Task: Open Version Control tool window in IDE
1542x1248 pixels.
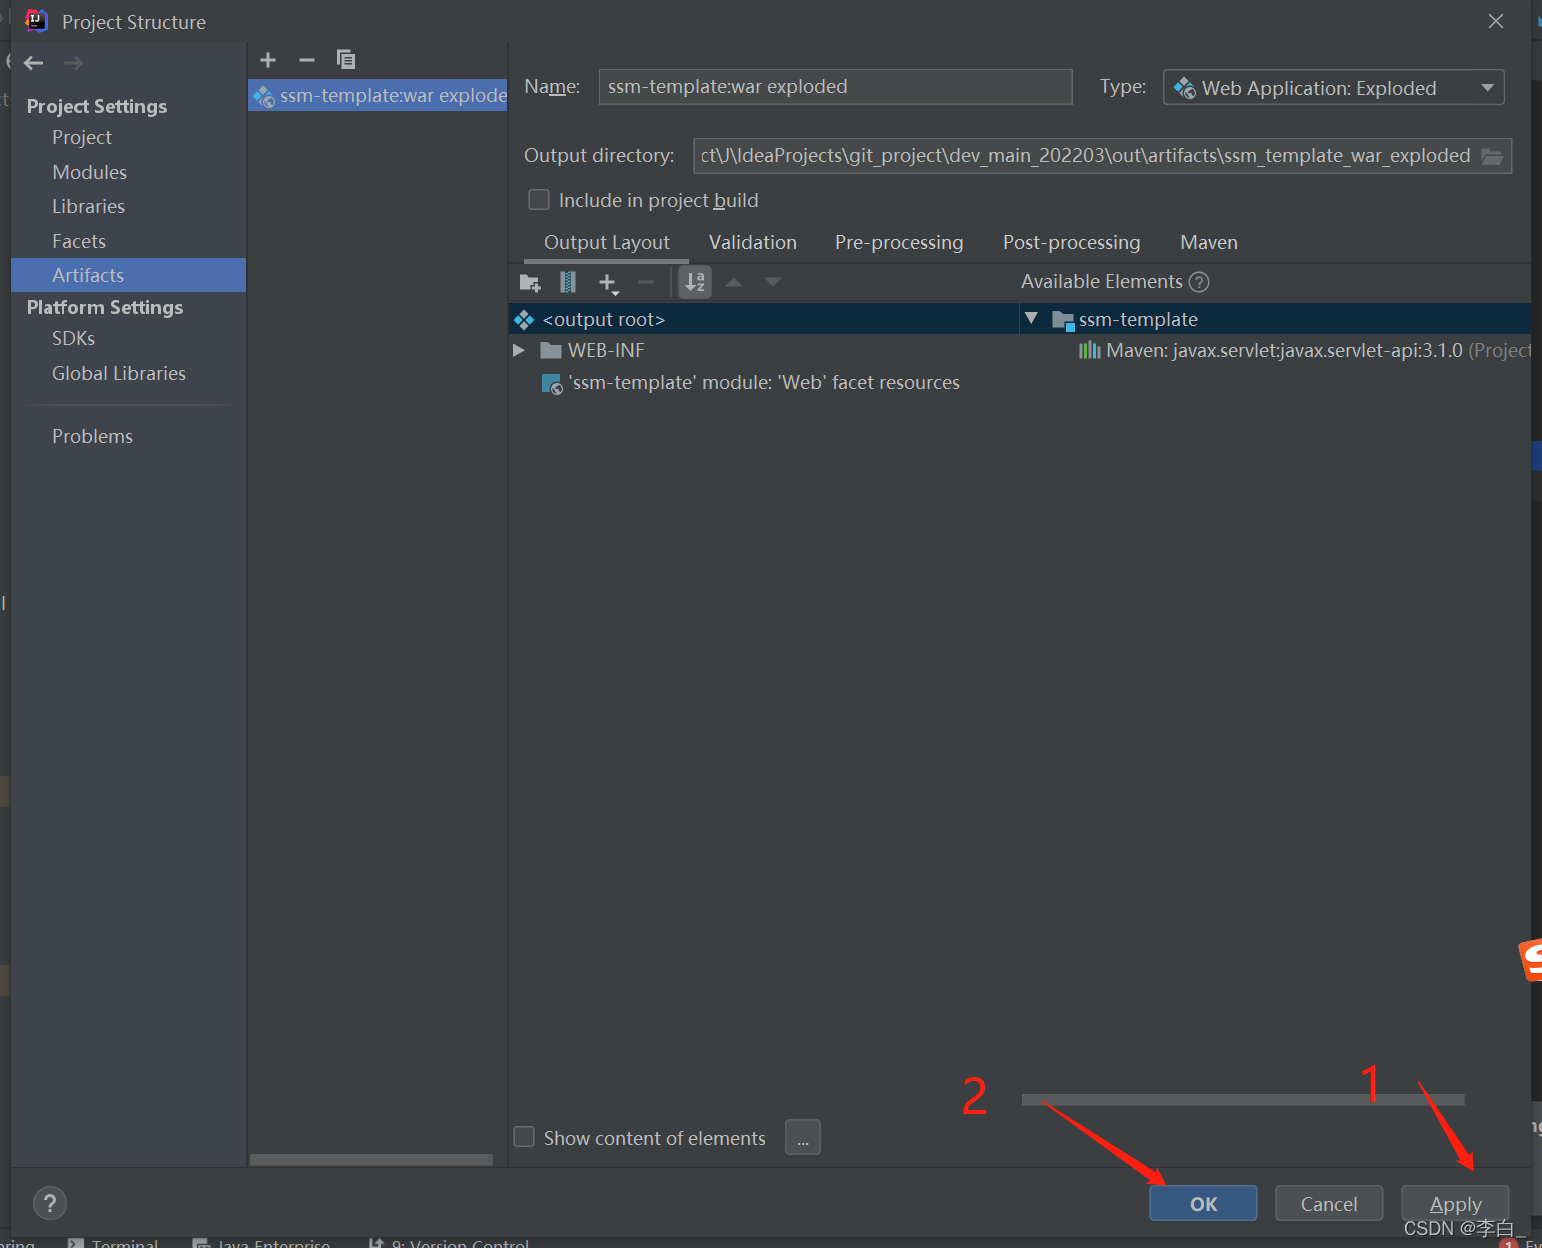Action: pyautogui.click(x=448, y=1243)
